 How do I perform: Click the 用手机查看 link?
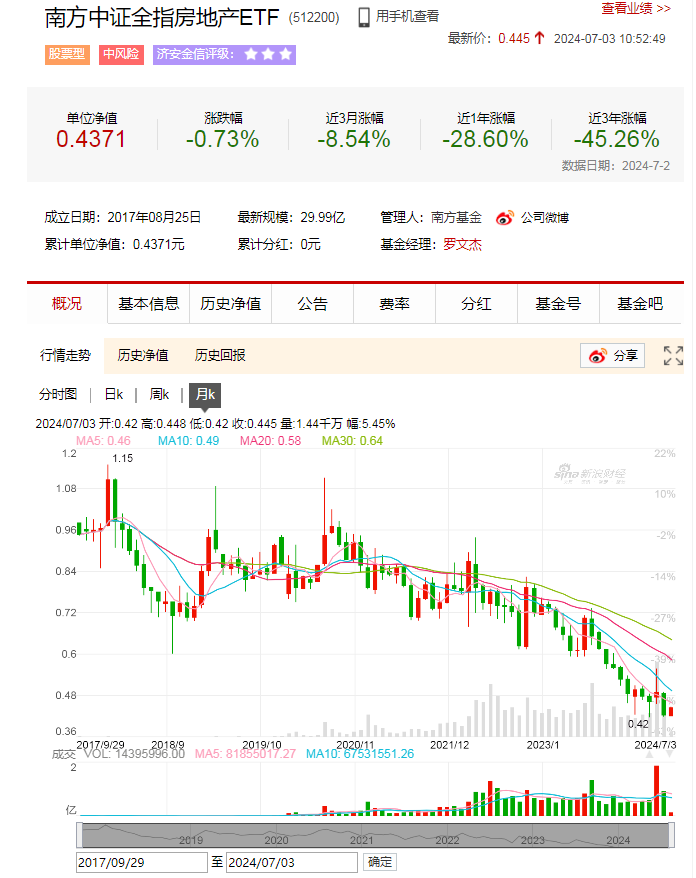[x=407, y=17]
